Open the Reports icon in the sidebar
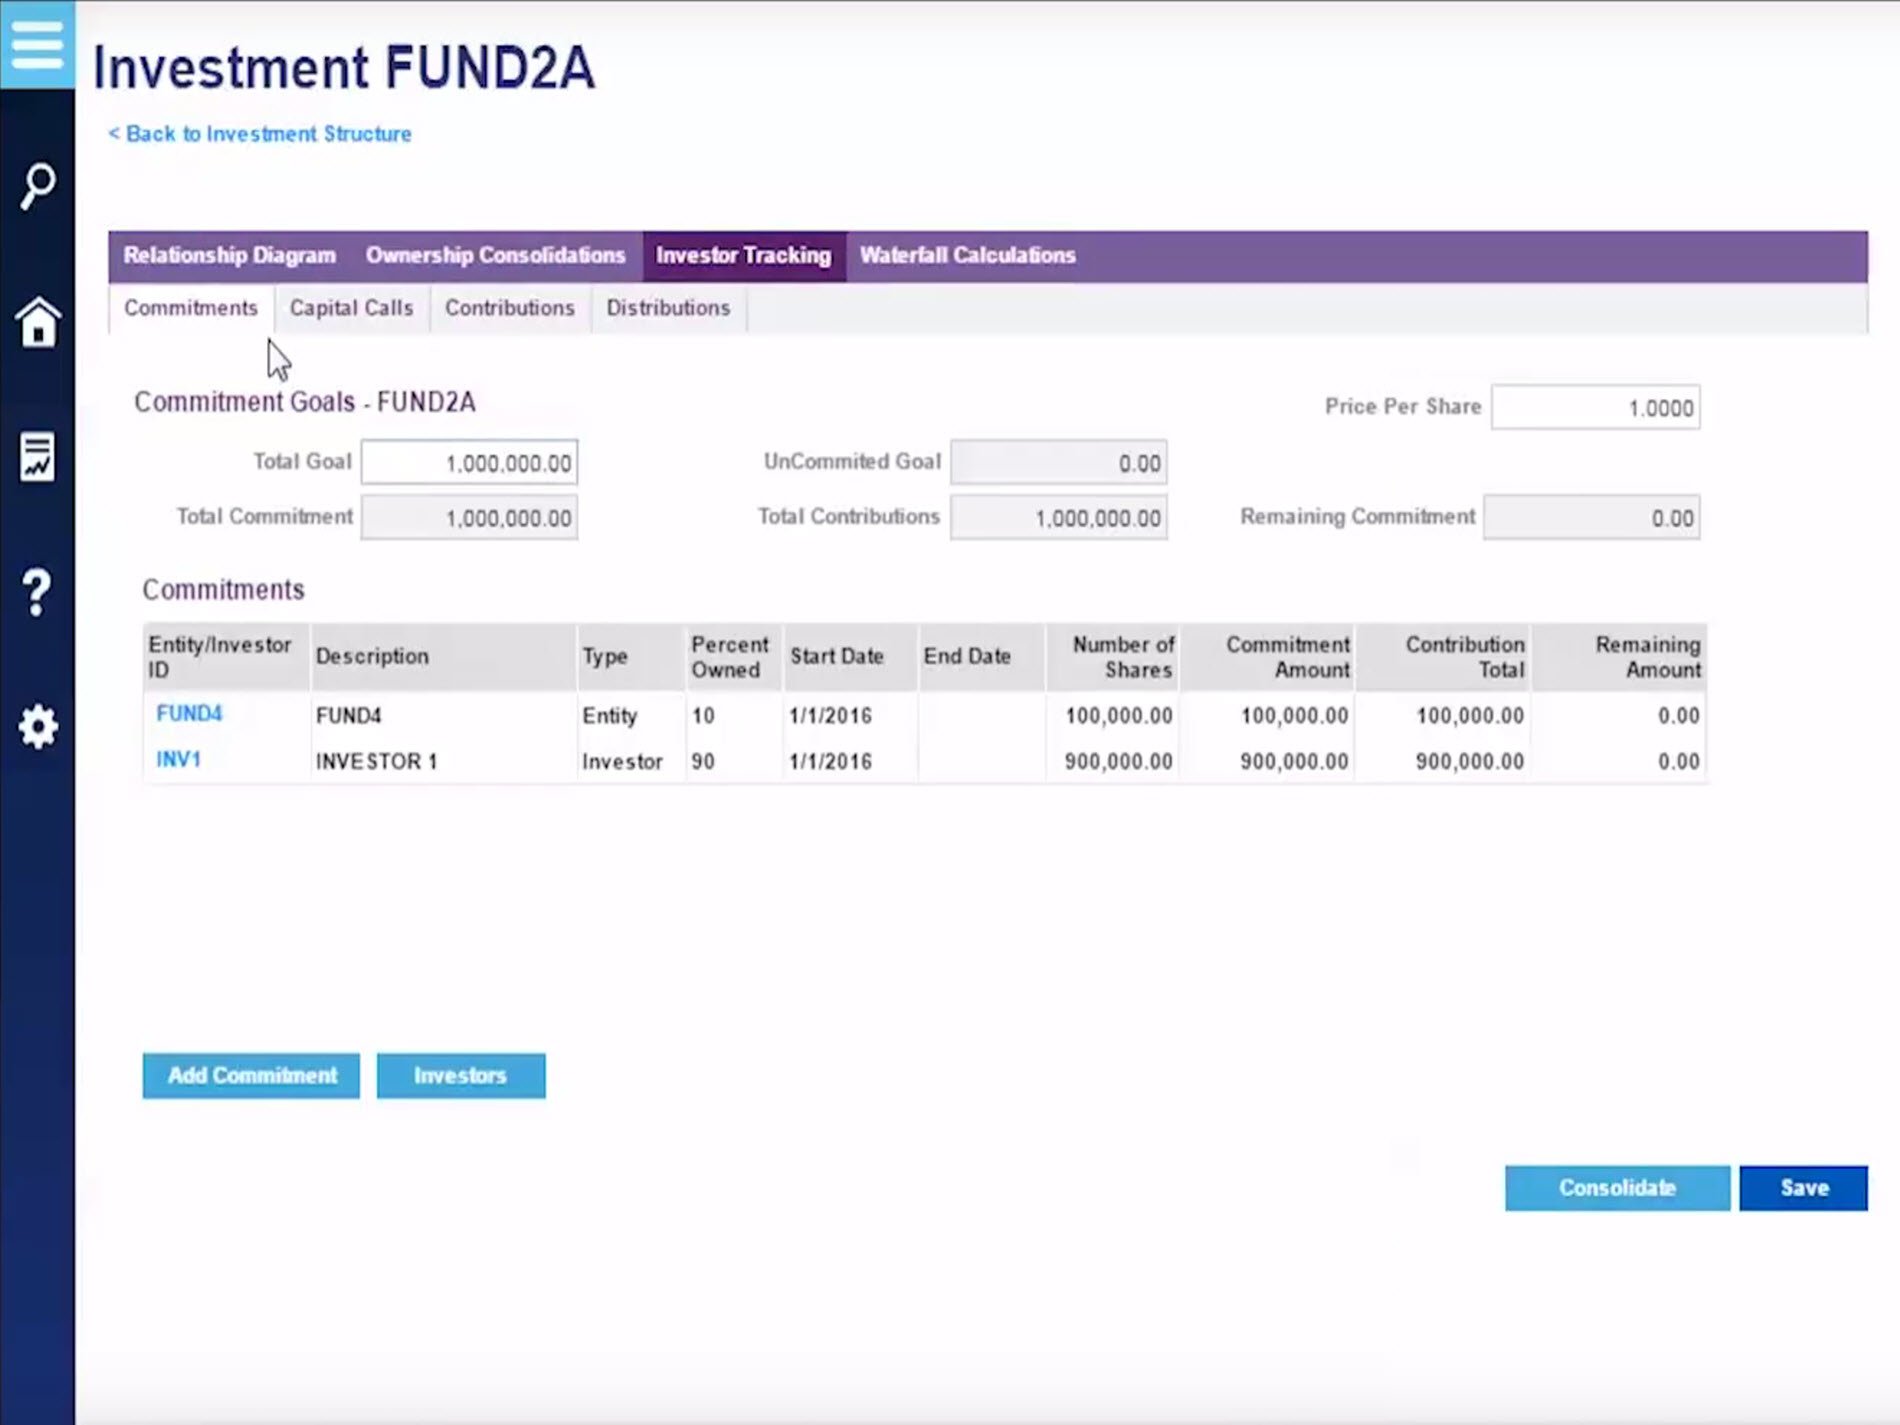Screen dimensions: 1900x1425 click(38, 458)
